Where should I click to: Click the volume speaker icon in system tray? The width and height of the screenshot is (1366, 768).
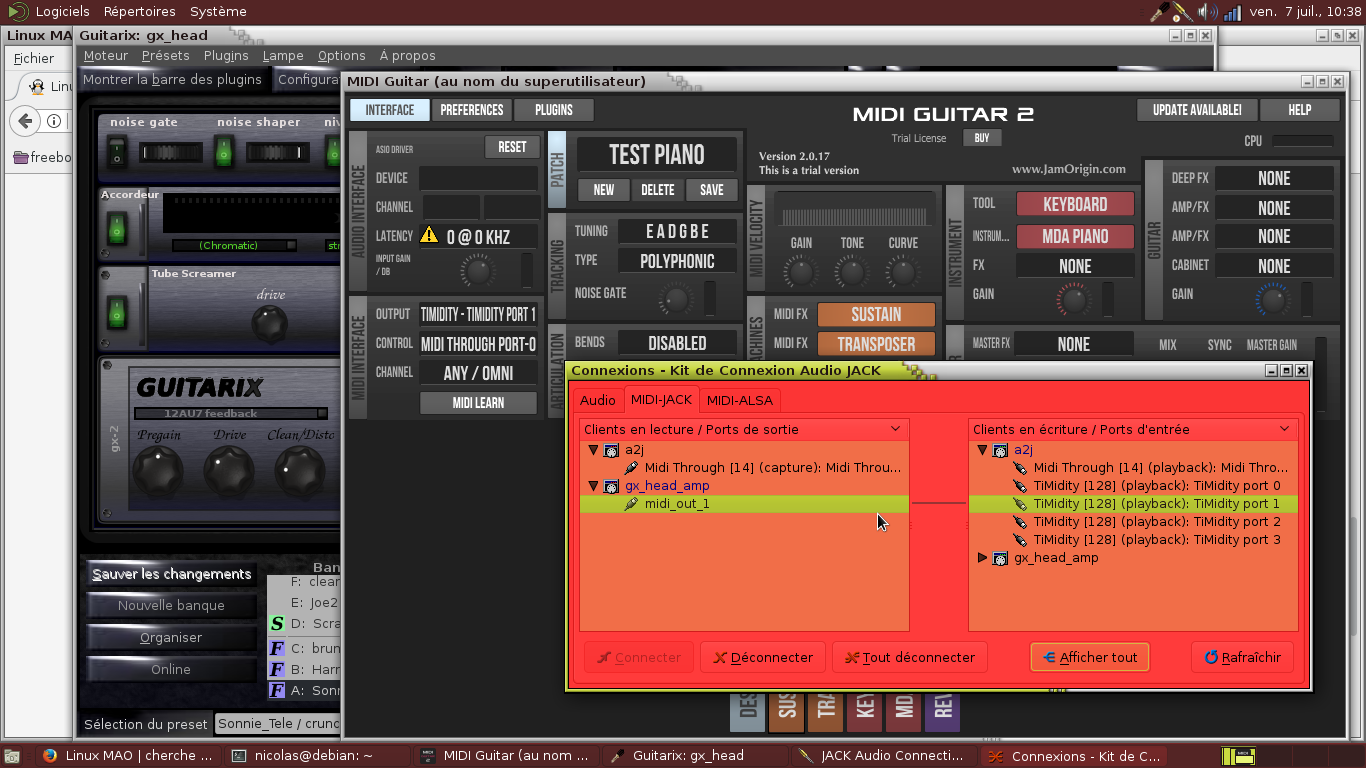click(x=1208, y=12)
